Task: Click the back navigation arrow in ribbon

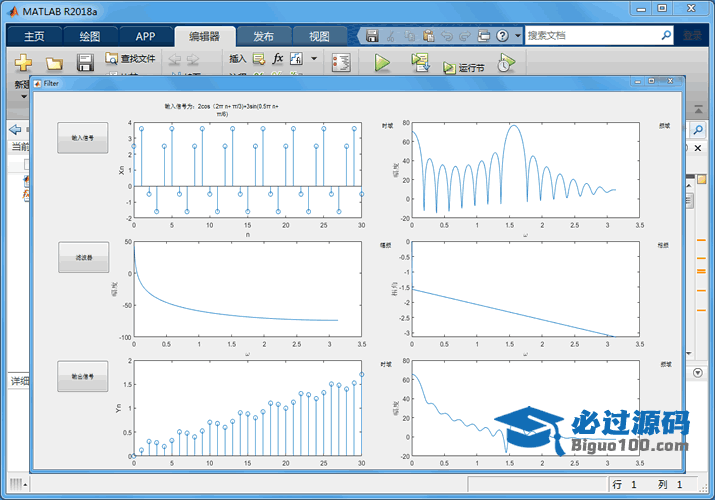Action: point(175,59)
